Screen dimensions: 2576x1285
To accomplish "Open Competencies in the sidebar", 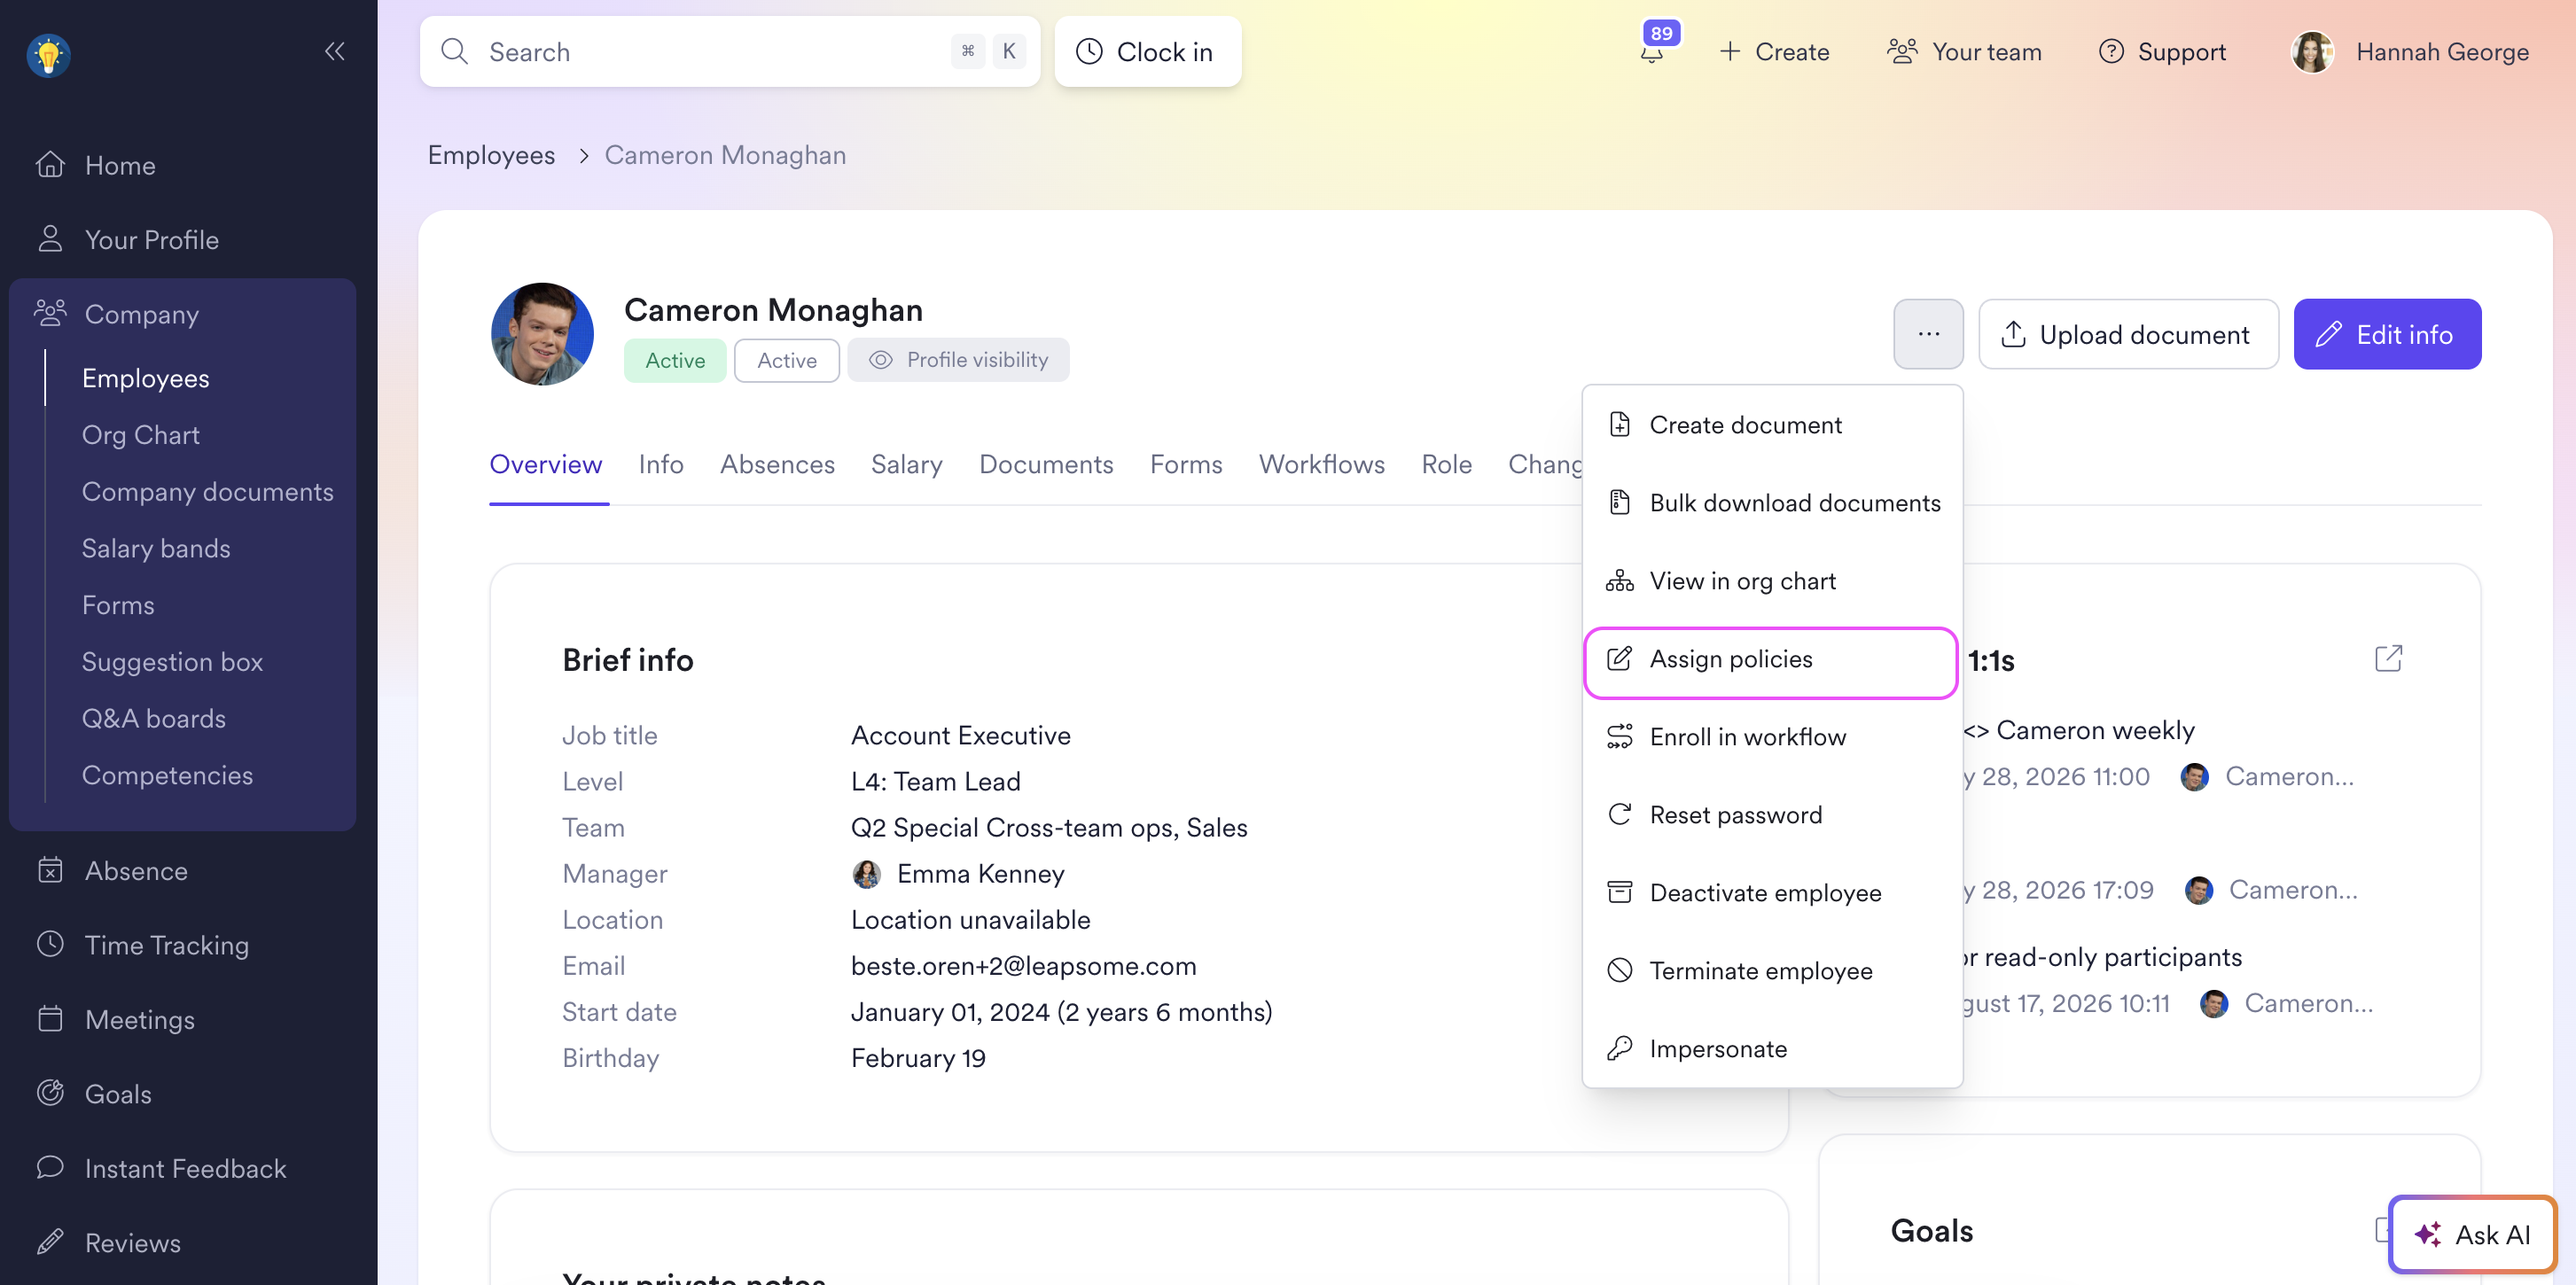I will click(x=167, y=775).
